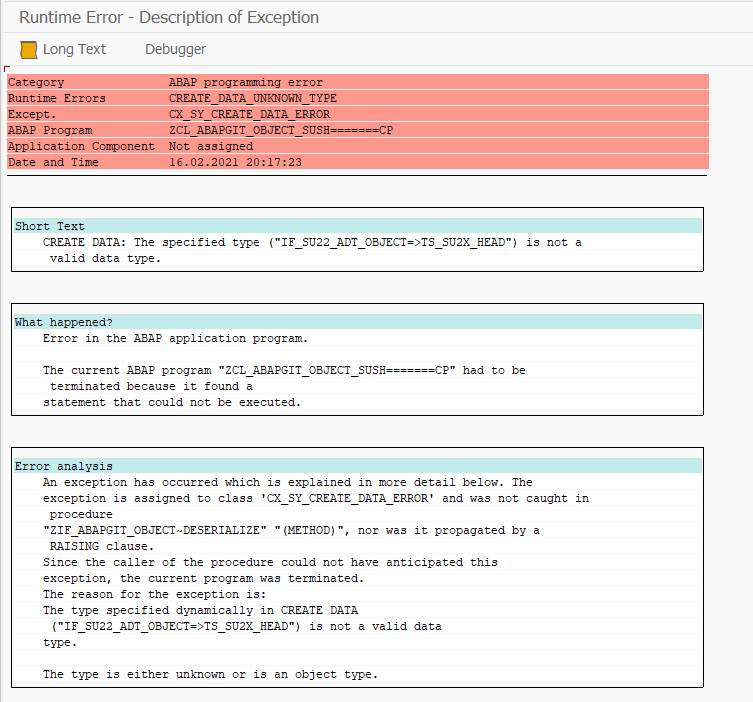Open the Long Text view

click(x=74, y=49)
